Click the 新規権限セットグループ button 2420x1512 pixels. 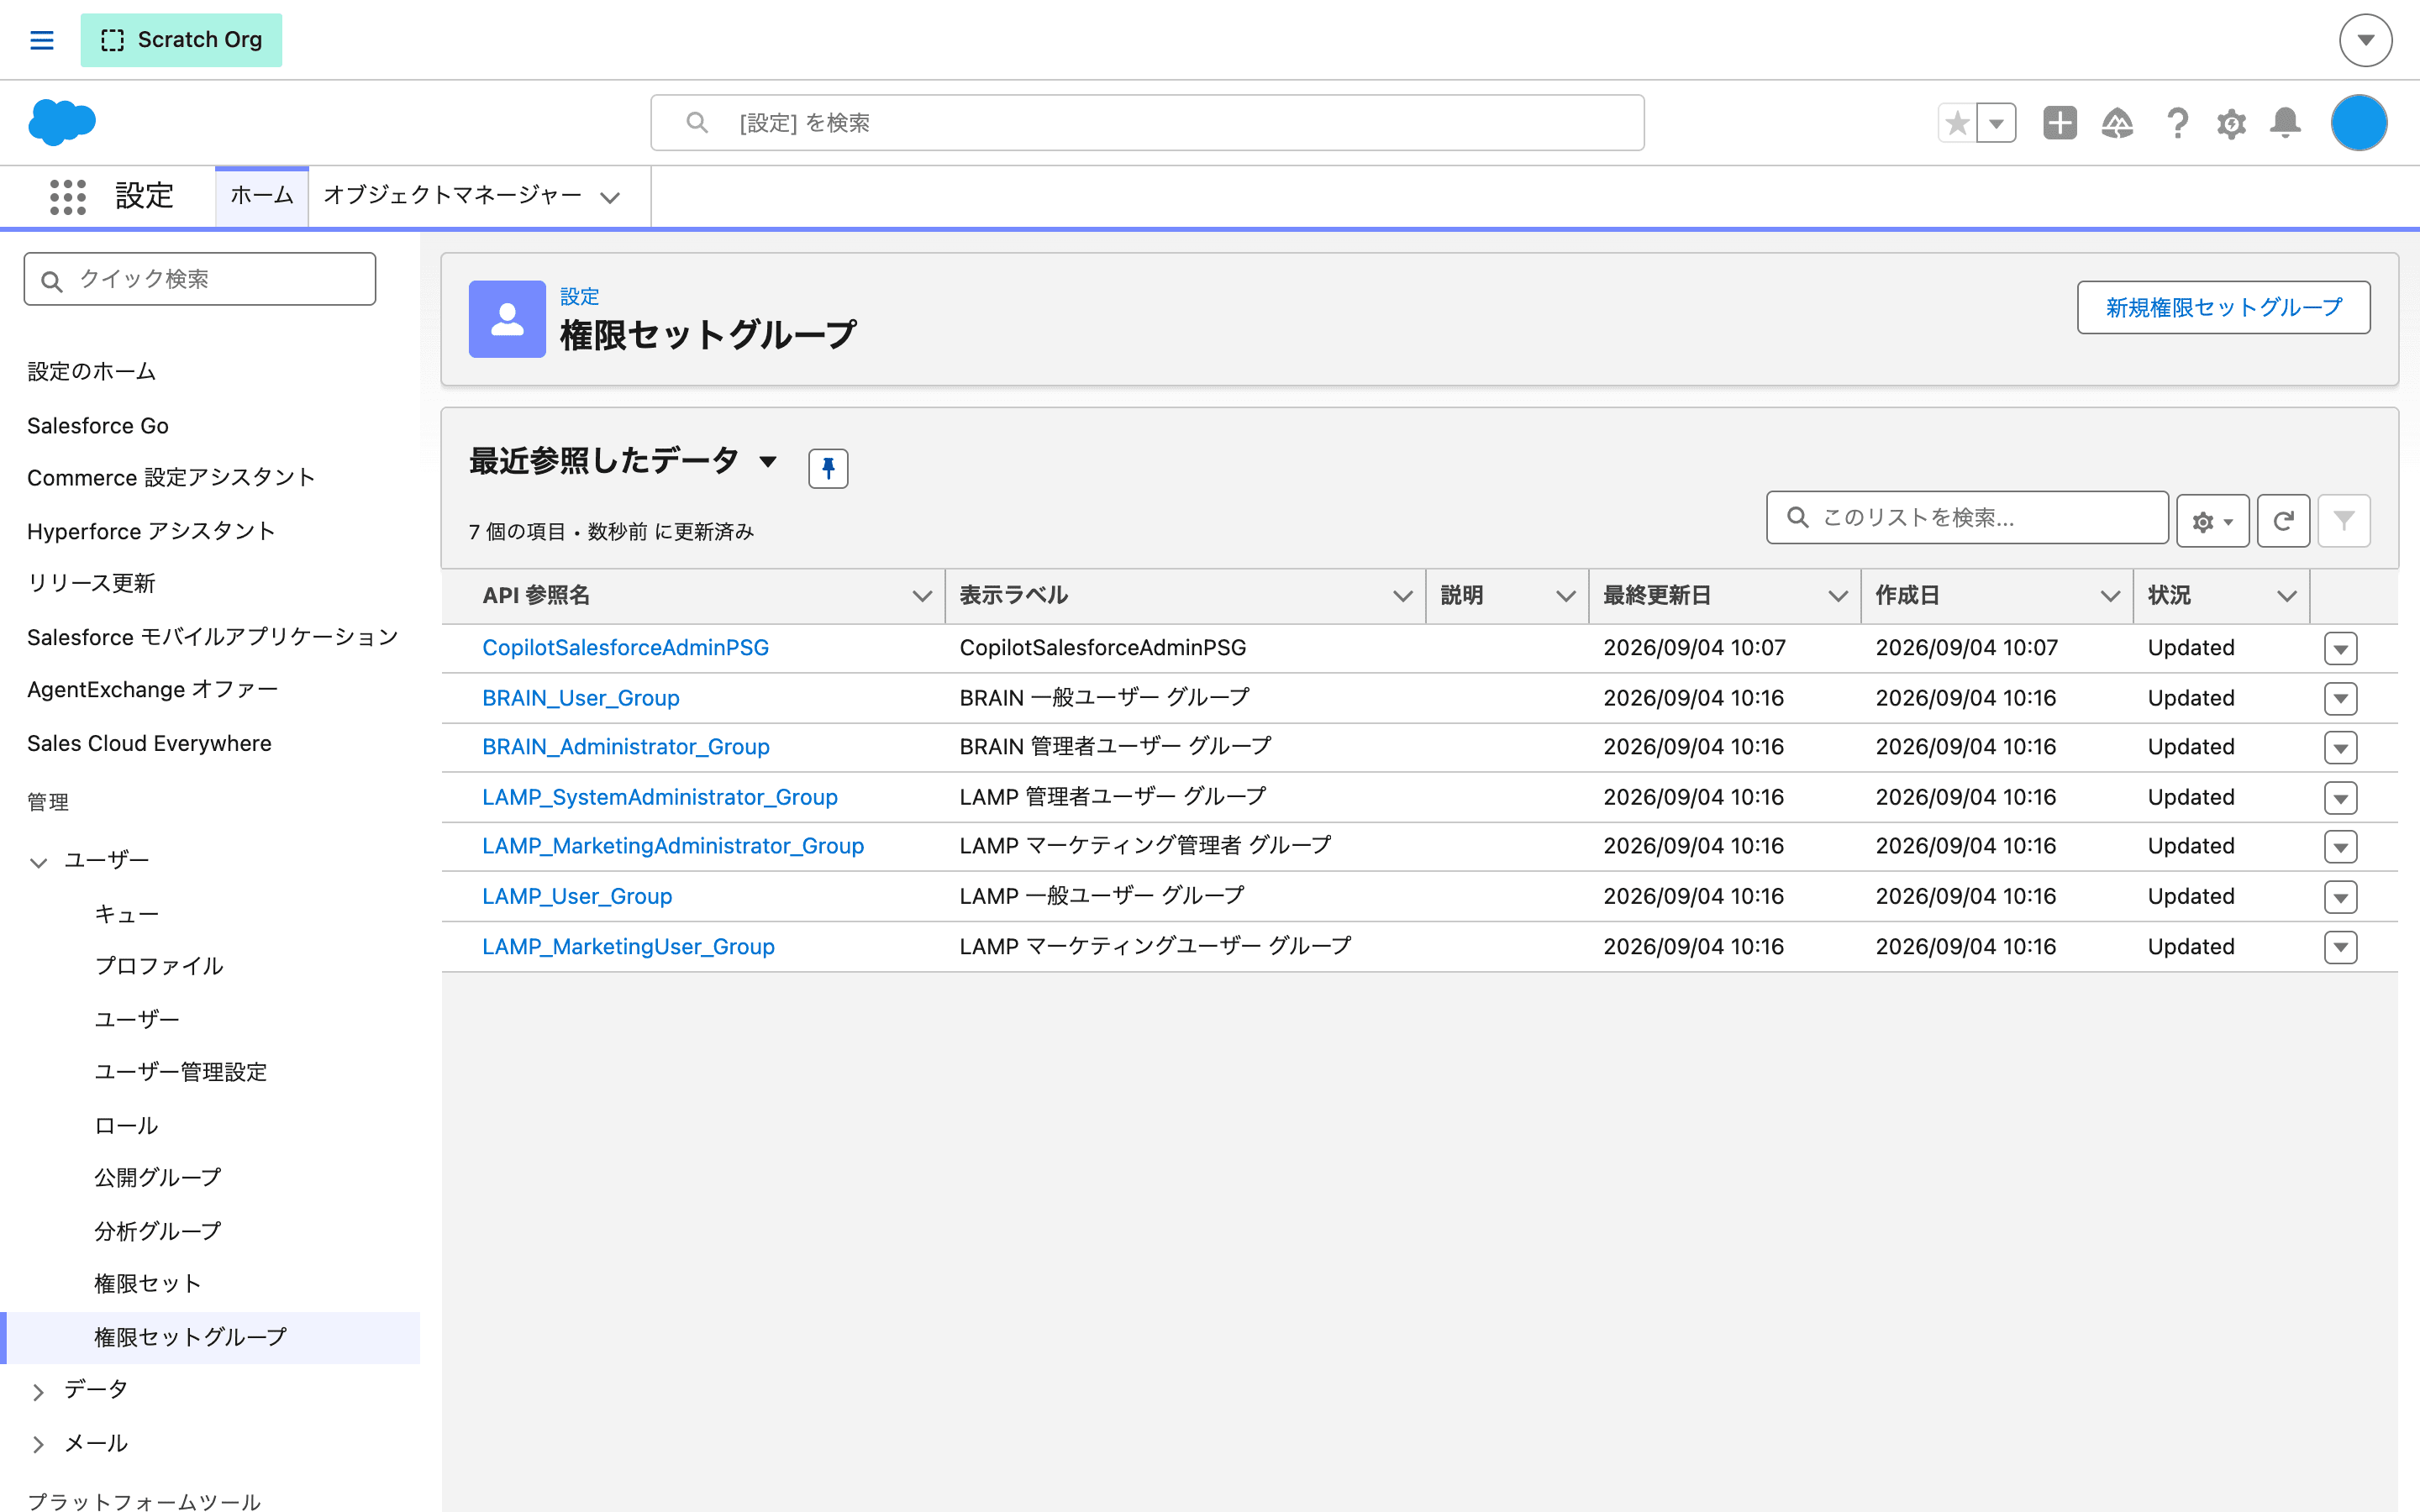2223,307
